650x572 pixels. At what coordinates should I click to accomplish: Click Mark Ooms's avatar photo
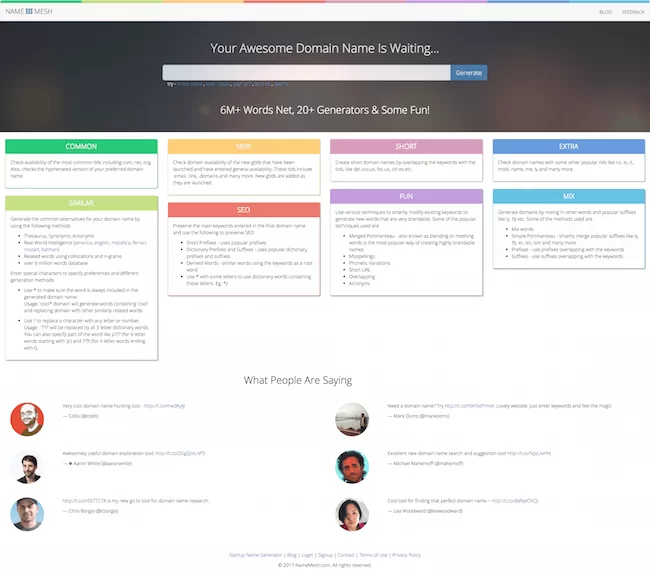point(352,419)
